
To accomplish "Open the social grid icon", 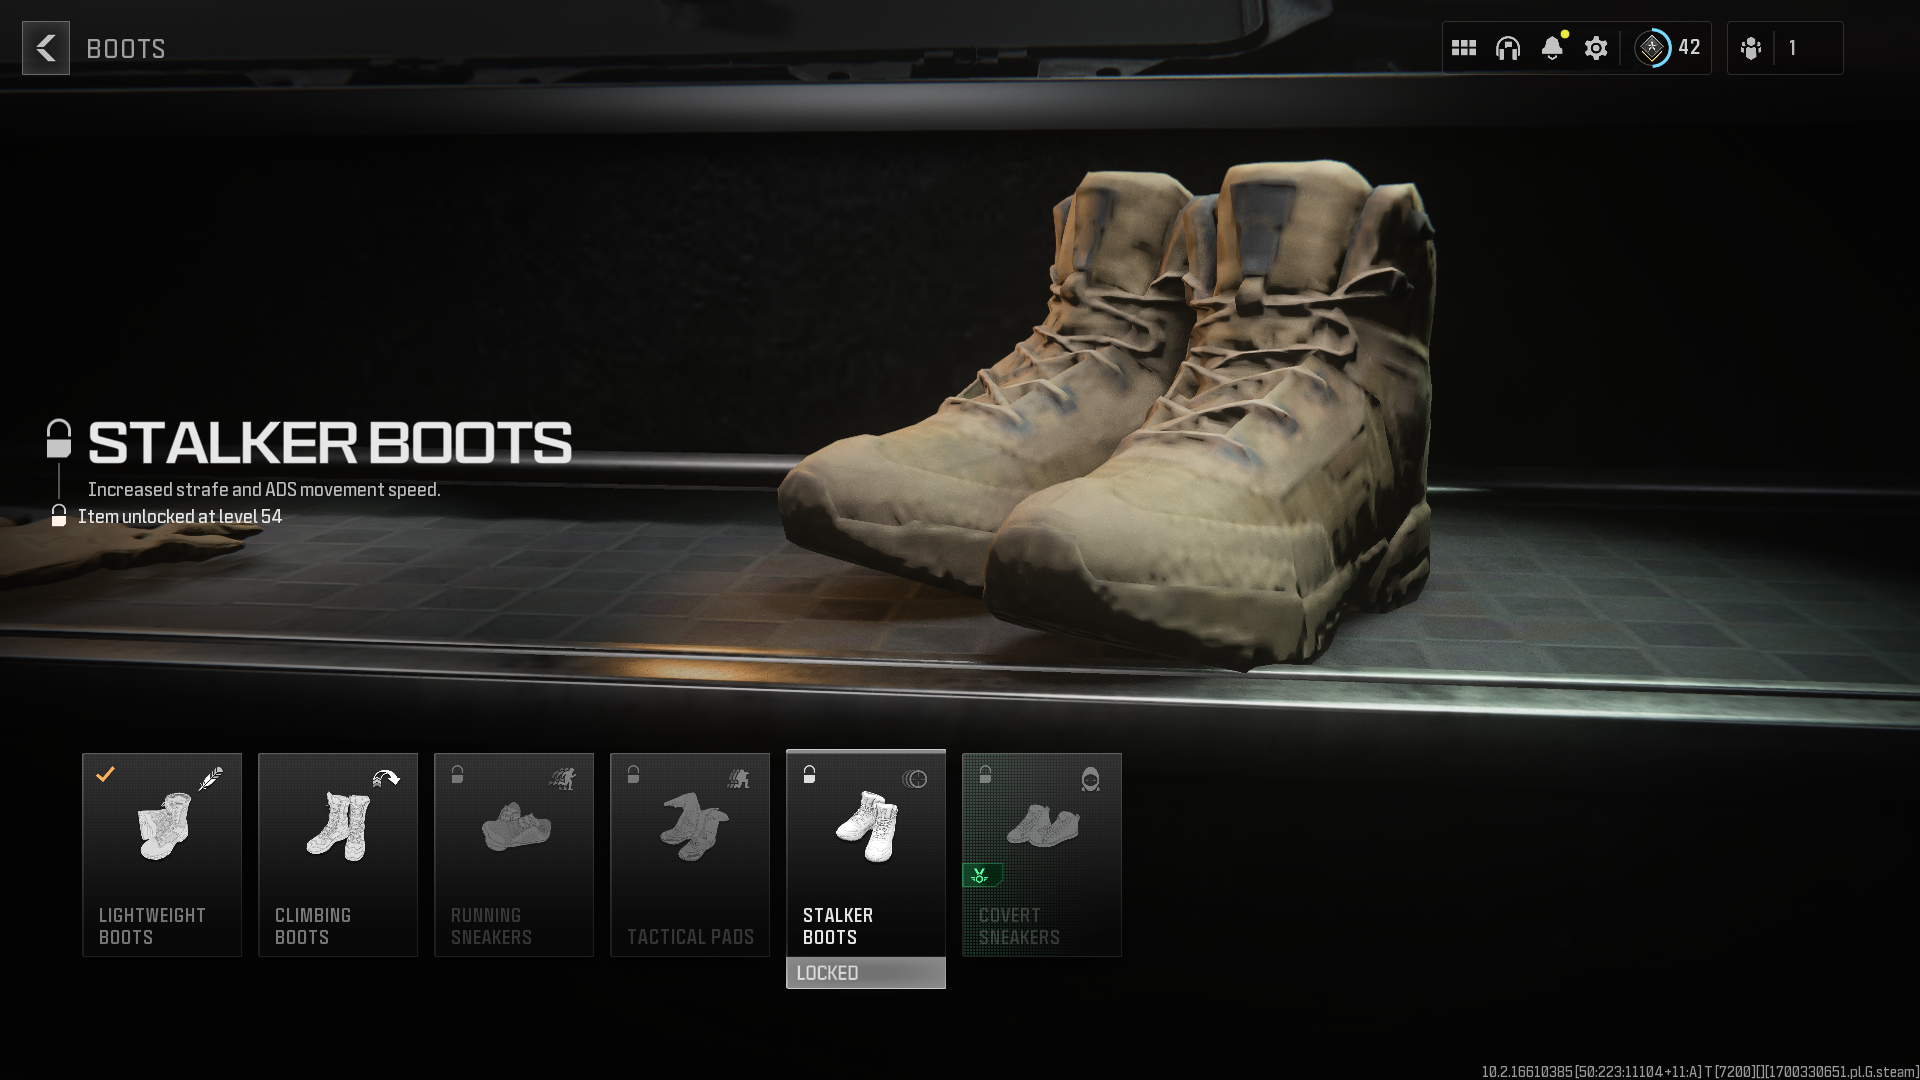I will (x=1464, y=47).
